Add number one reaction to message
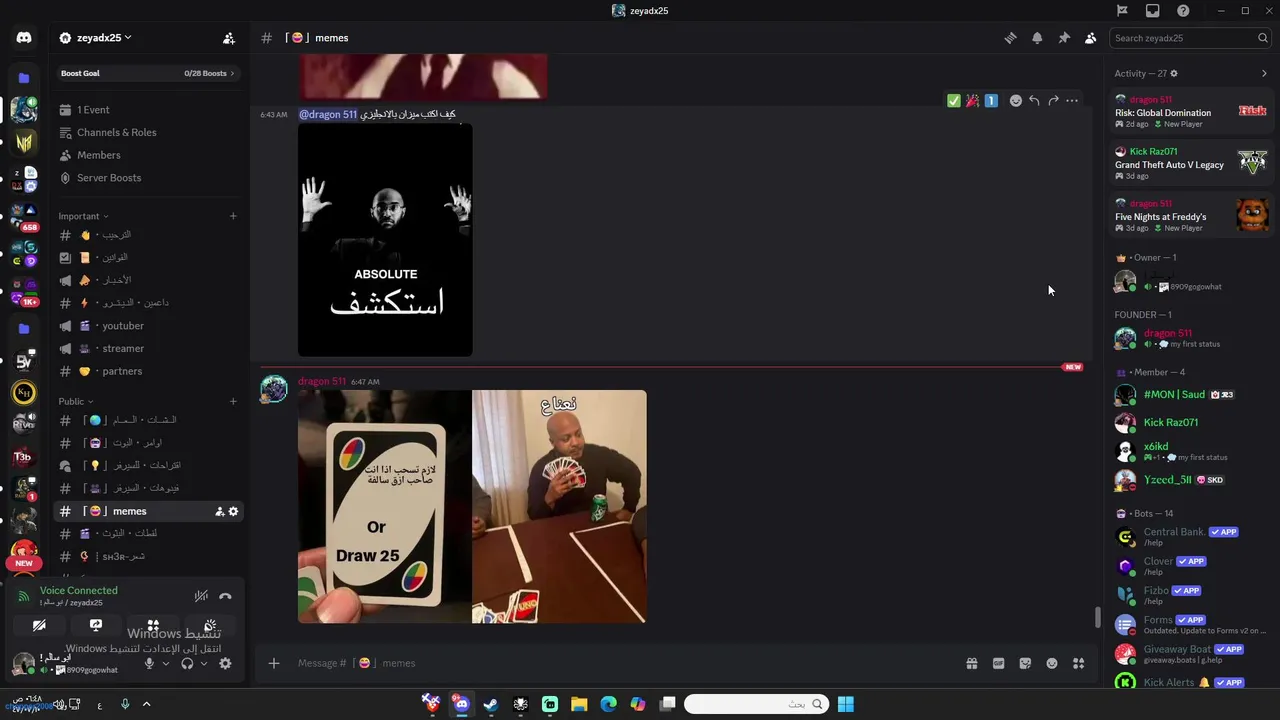Screen dimensions: 1280x720 click(x=991, y=101)
